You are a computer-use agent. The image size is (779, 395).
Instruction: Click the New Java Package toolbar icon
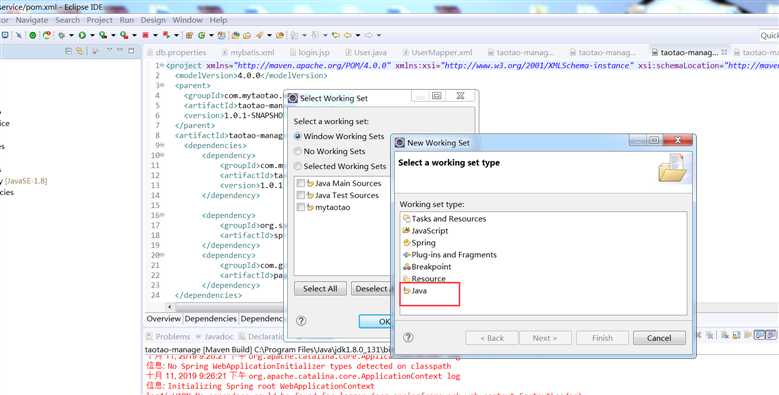click(x=189, y=35)
